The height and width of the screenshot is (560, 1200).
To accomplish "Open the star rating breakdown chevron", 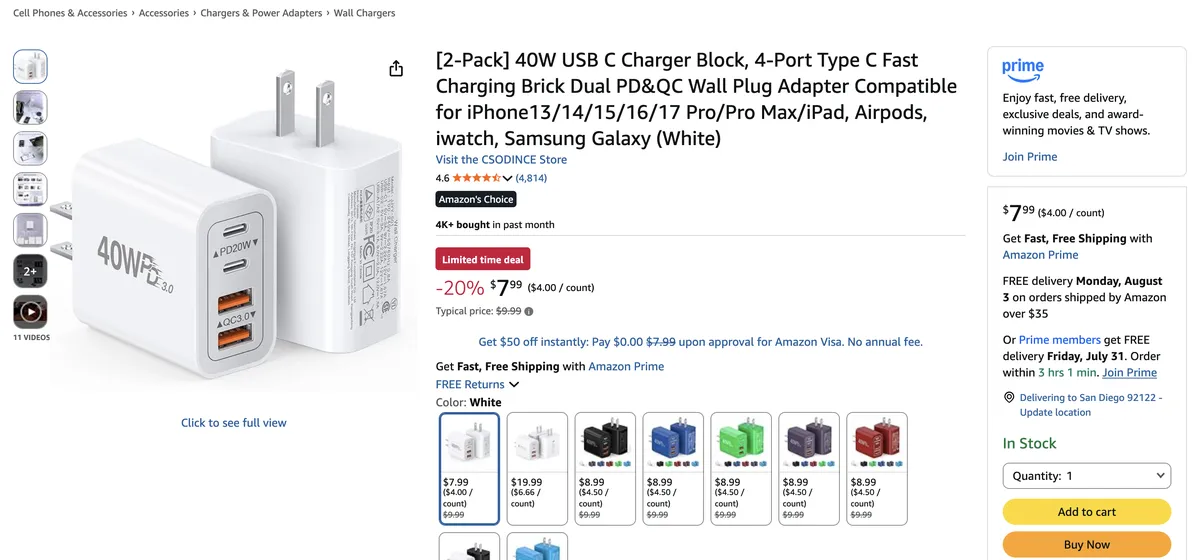I will 507,178.
